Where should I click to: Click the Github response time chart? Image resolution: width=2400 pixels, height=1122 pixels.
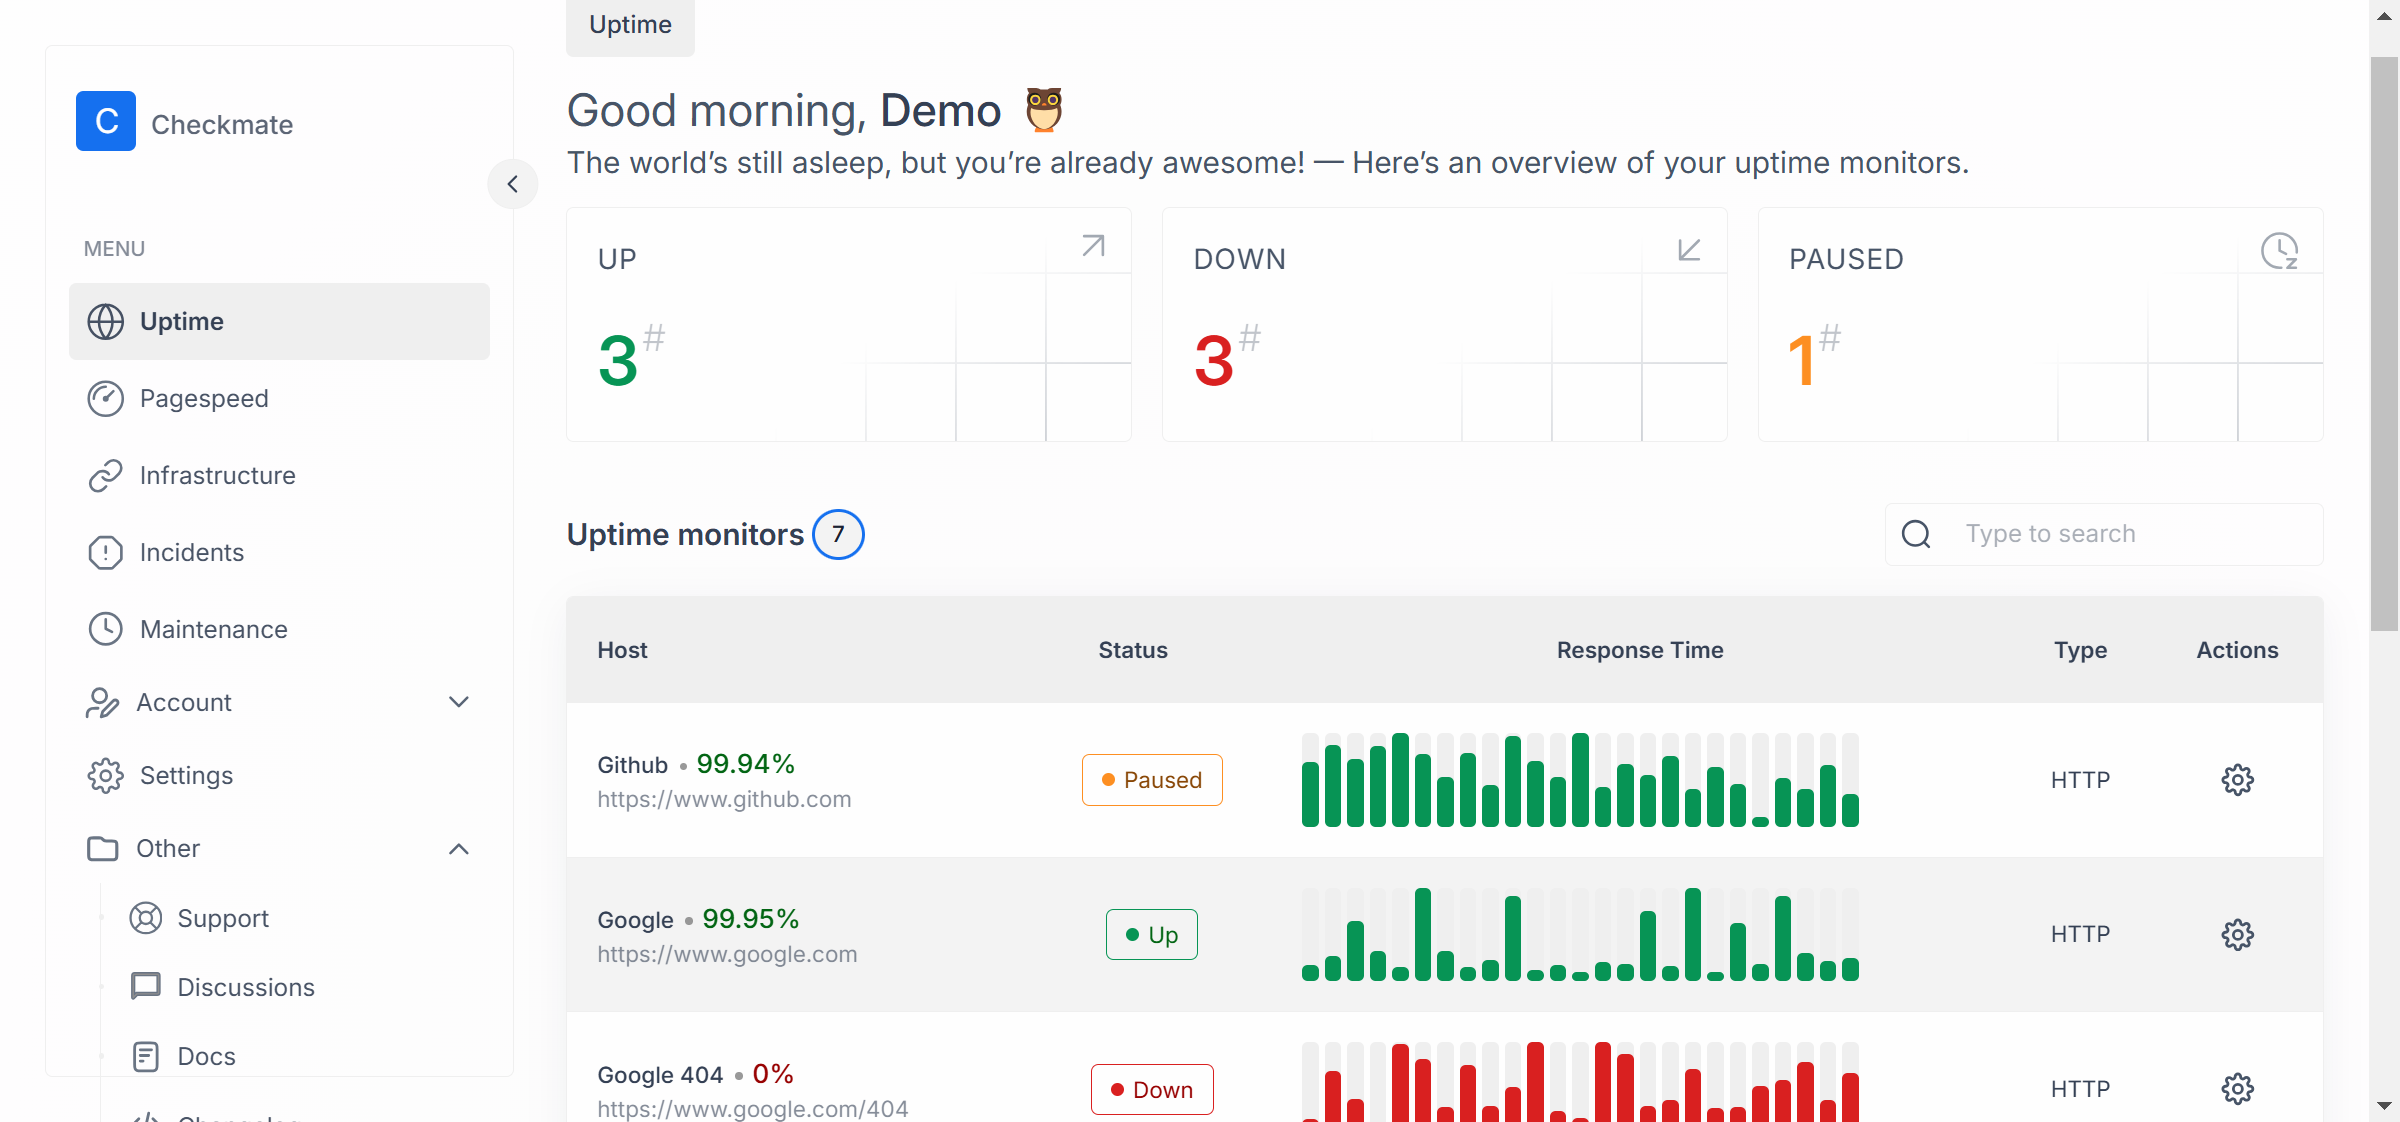pos(1580,780)
